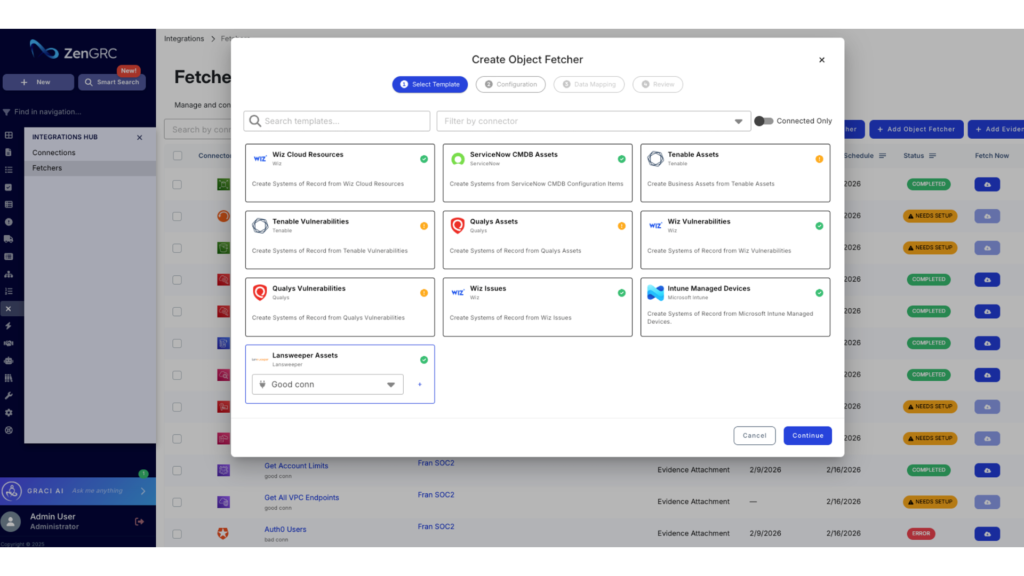Click the settings gear icon in left sidebar
1024x576 pixels.
pyautogui.click(x=8, y=413)
